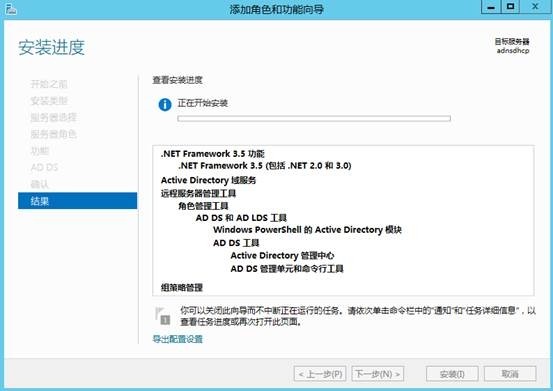Click the 导出配置设置 link
Image resolution: width=553 pixels, height=391 pixels.
pyautogui.click(x=177, y=339)
